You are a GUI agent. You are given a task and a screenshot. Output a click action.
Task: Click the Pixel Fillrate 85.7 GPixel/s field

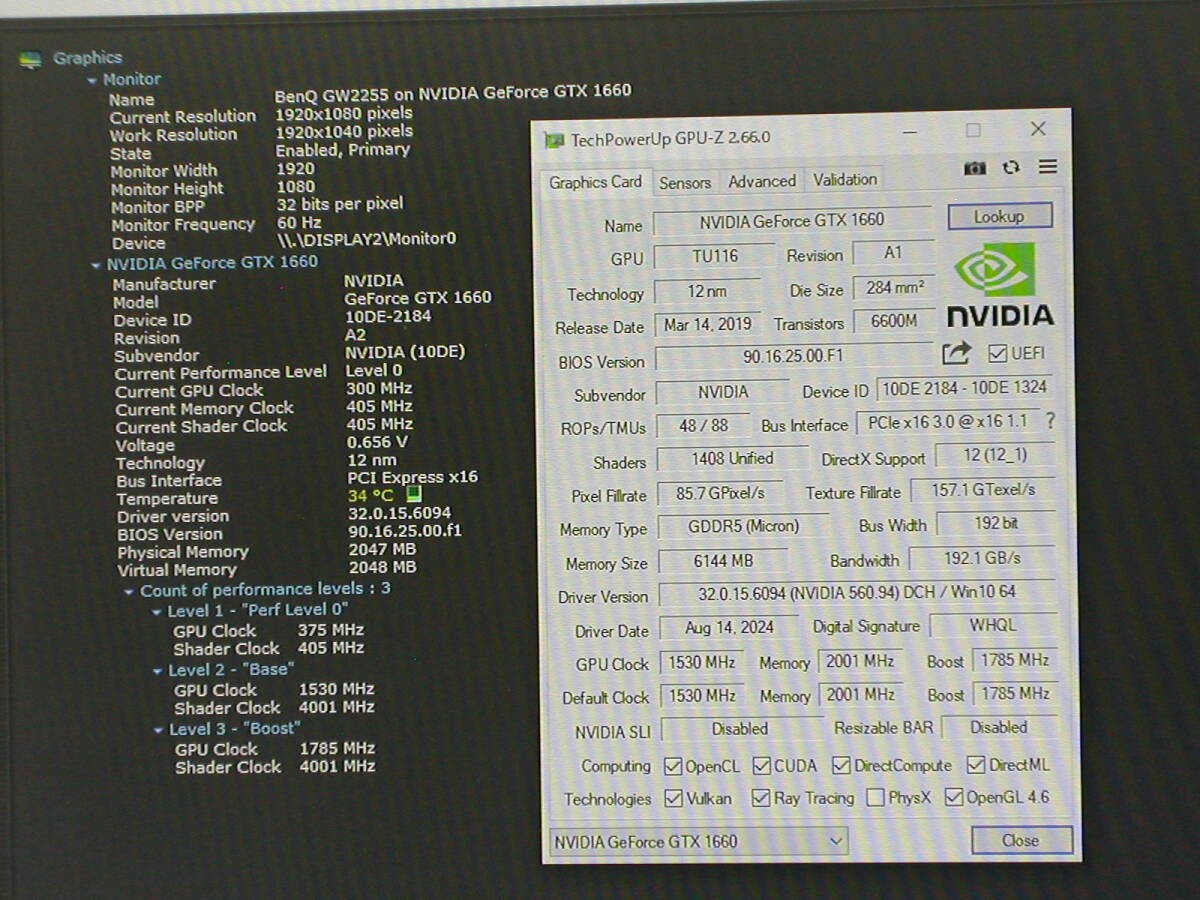pyautogui.click(x=720, y=493)
